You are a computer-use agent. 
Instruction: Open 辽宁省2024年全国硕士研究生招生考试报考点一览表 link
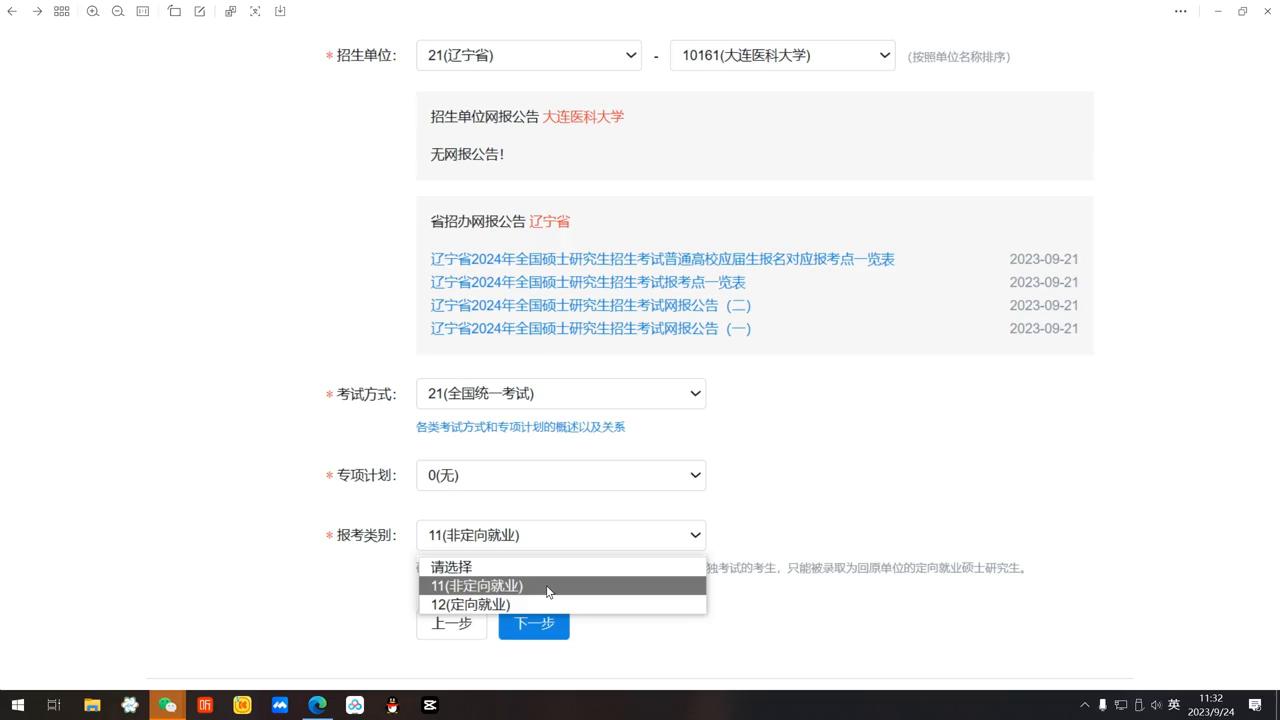[x=587, y=282]
